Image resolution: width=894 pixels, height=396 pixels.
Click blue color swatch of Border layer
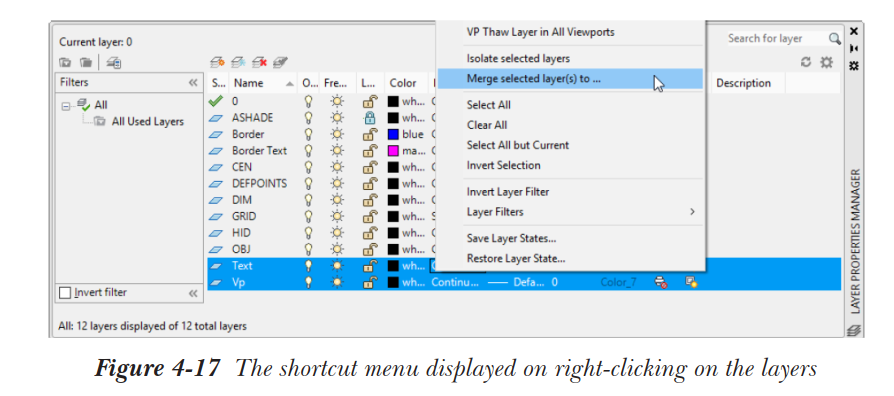[x=393, y=134]
